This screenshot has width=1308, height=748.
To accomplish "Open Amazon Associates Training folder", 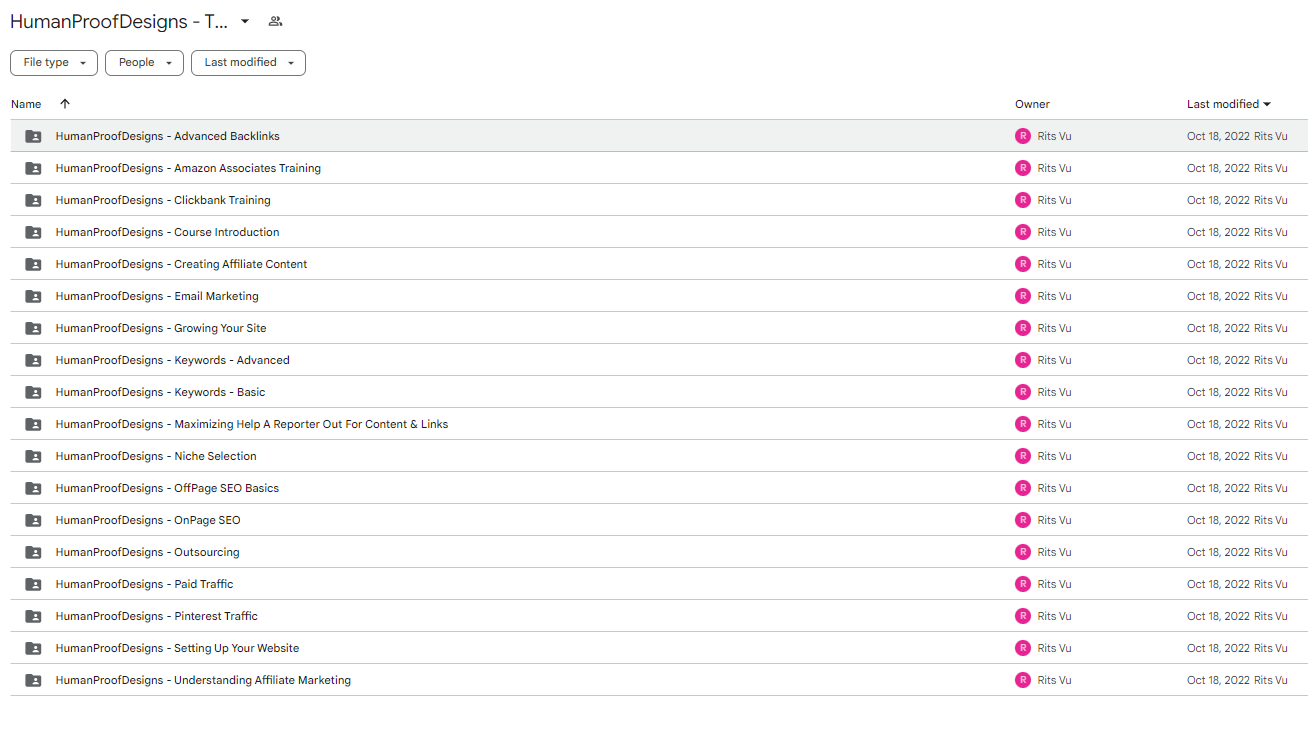I will 188,168.
